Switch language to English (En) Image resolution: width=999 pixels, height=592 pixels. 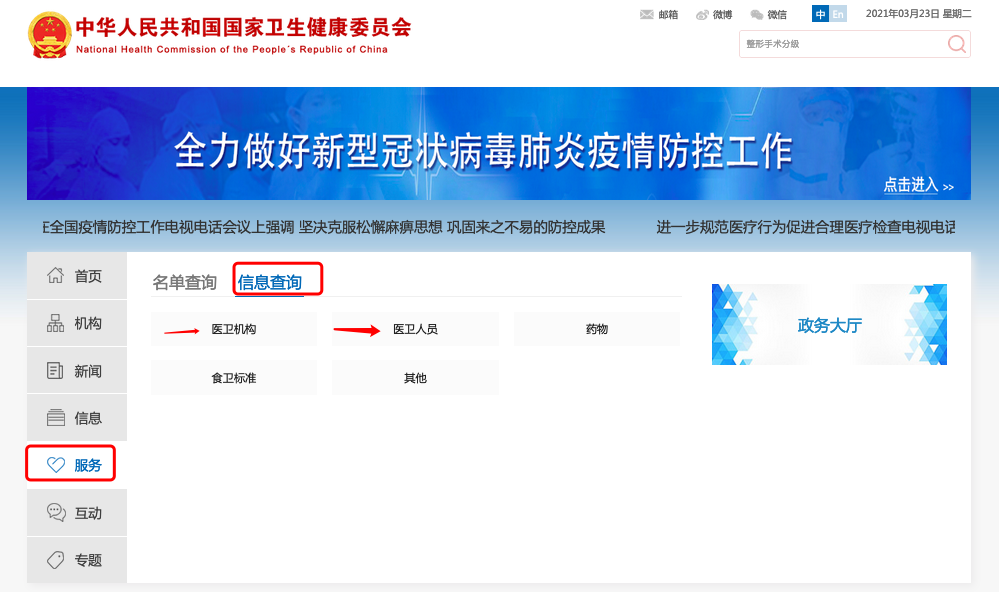[838, 14]
